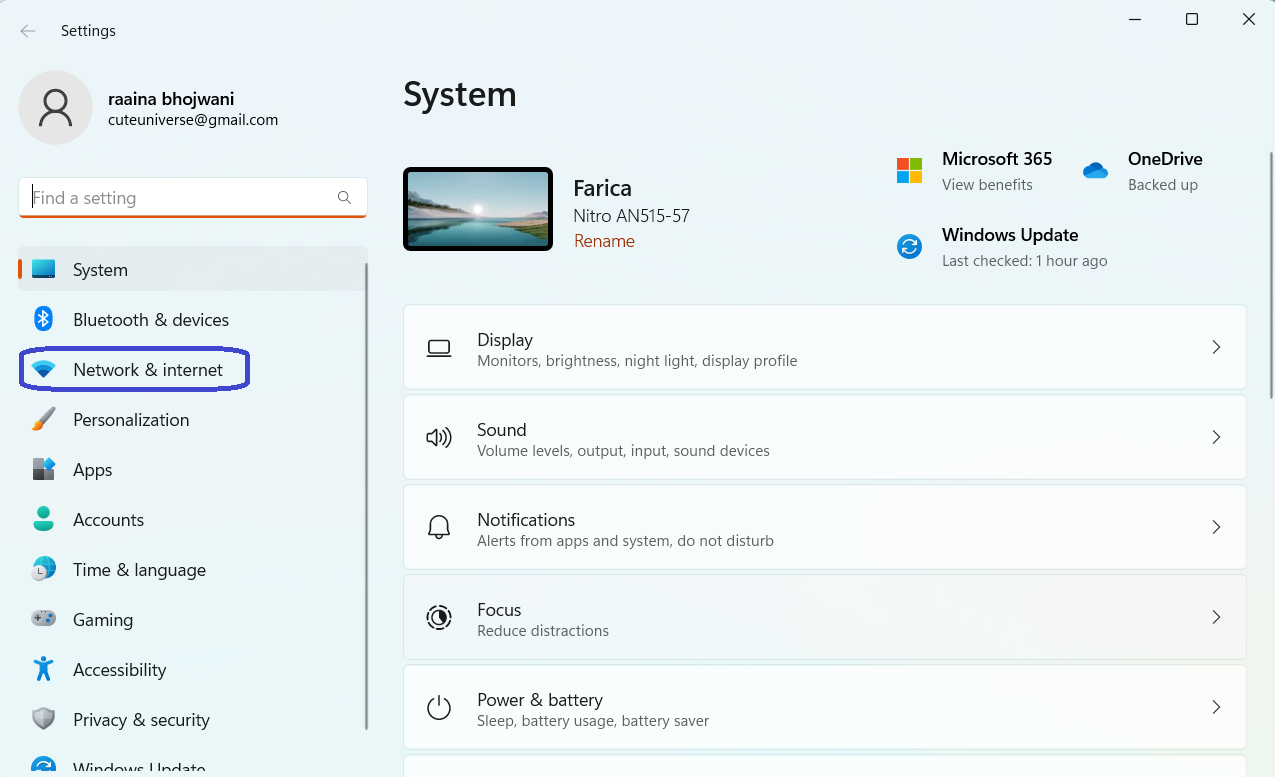Click the Rename link for the PC

click(604, 241)
